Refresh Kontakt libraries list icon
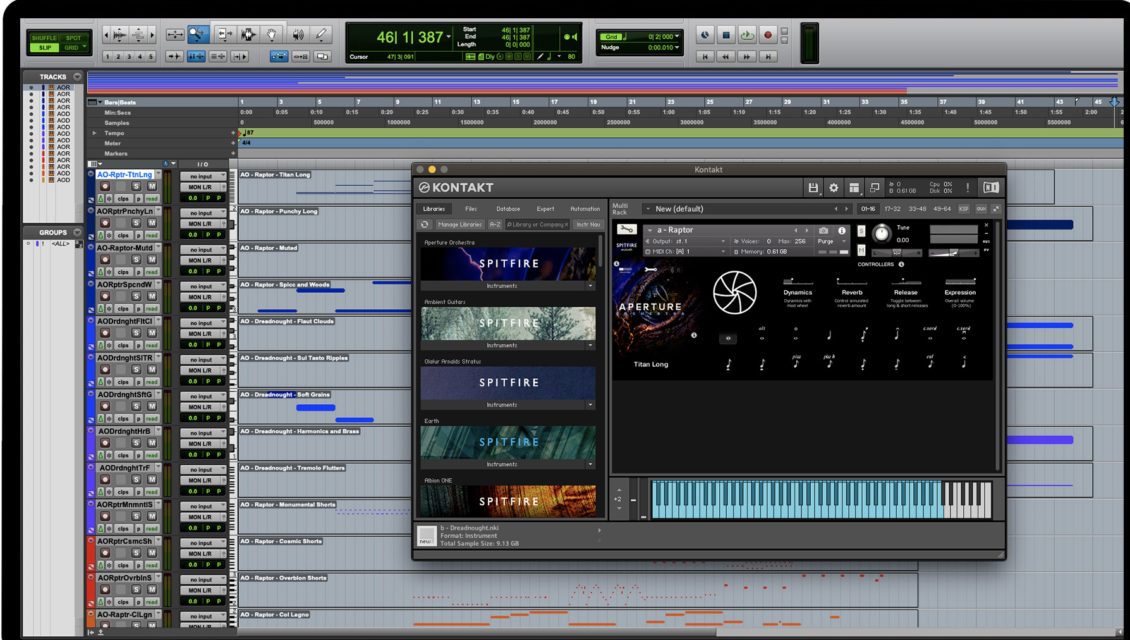This screenshot has width=1130, height=640. coord(425,225)
